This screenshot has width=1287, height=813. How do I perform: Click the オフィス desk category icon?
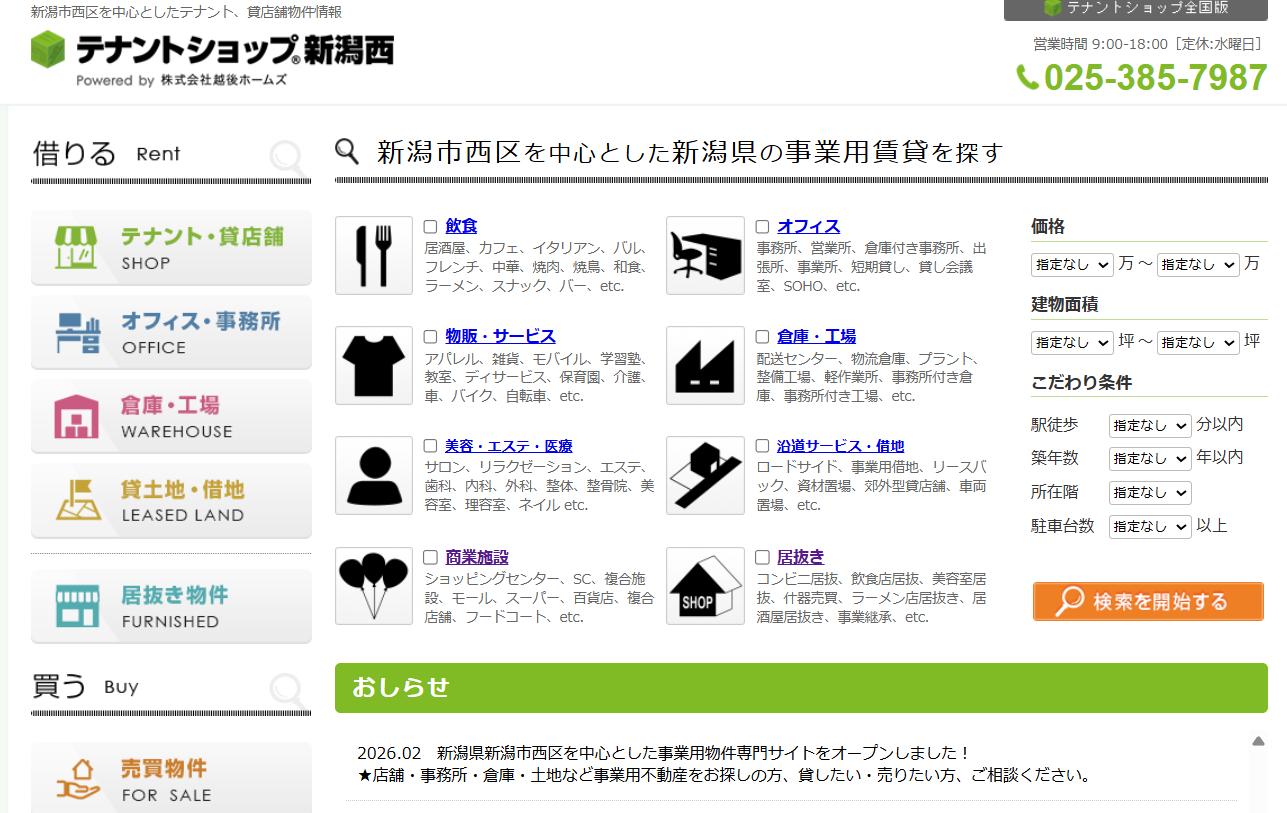705,255
